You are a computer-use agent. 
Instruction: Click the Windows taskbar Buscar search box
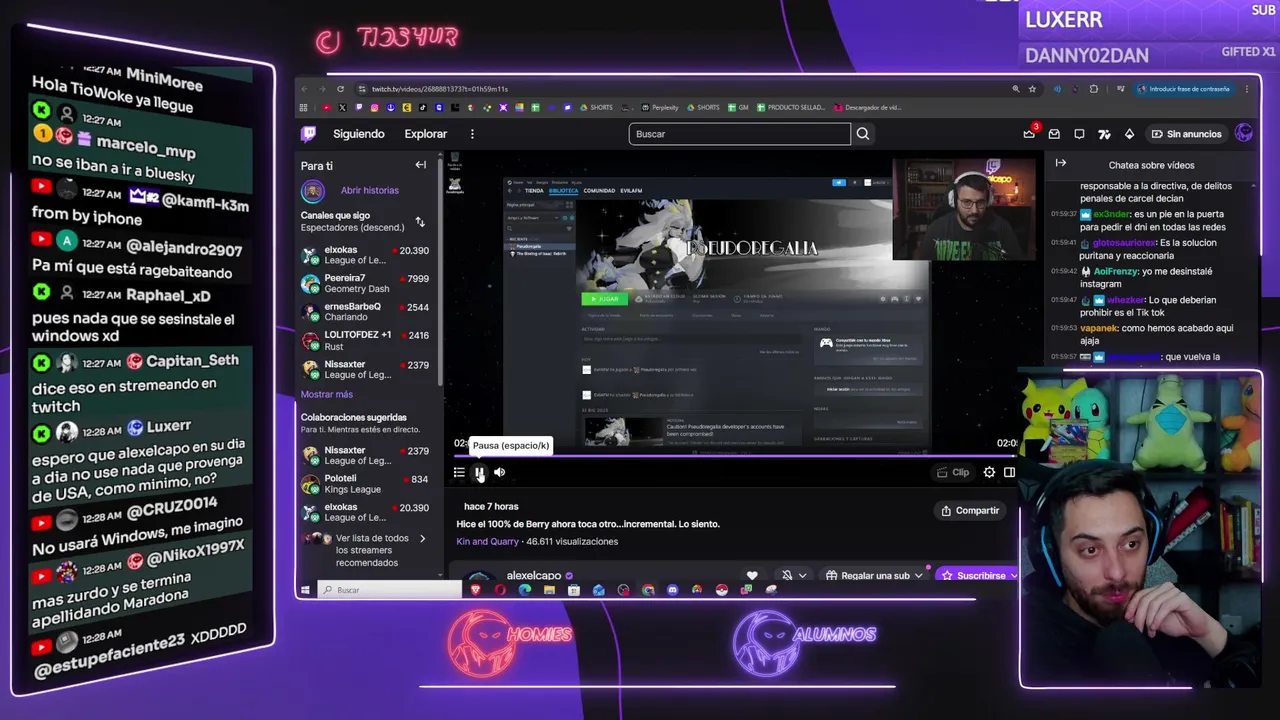coord(390,590)
